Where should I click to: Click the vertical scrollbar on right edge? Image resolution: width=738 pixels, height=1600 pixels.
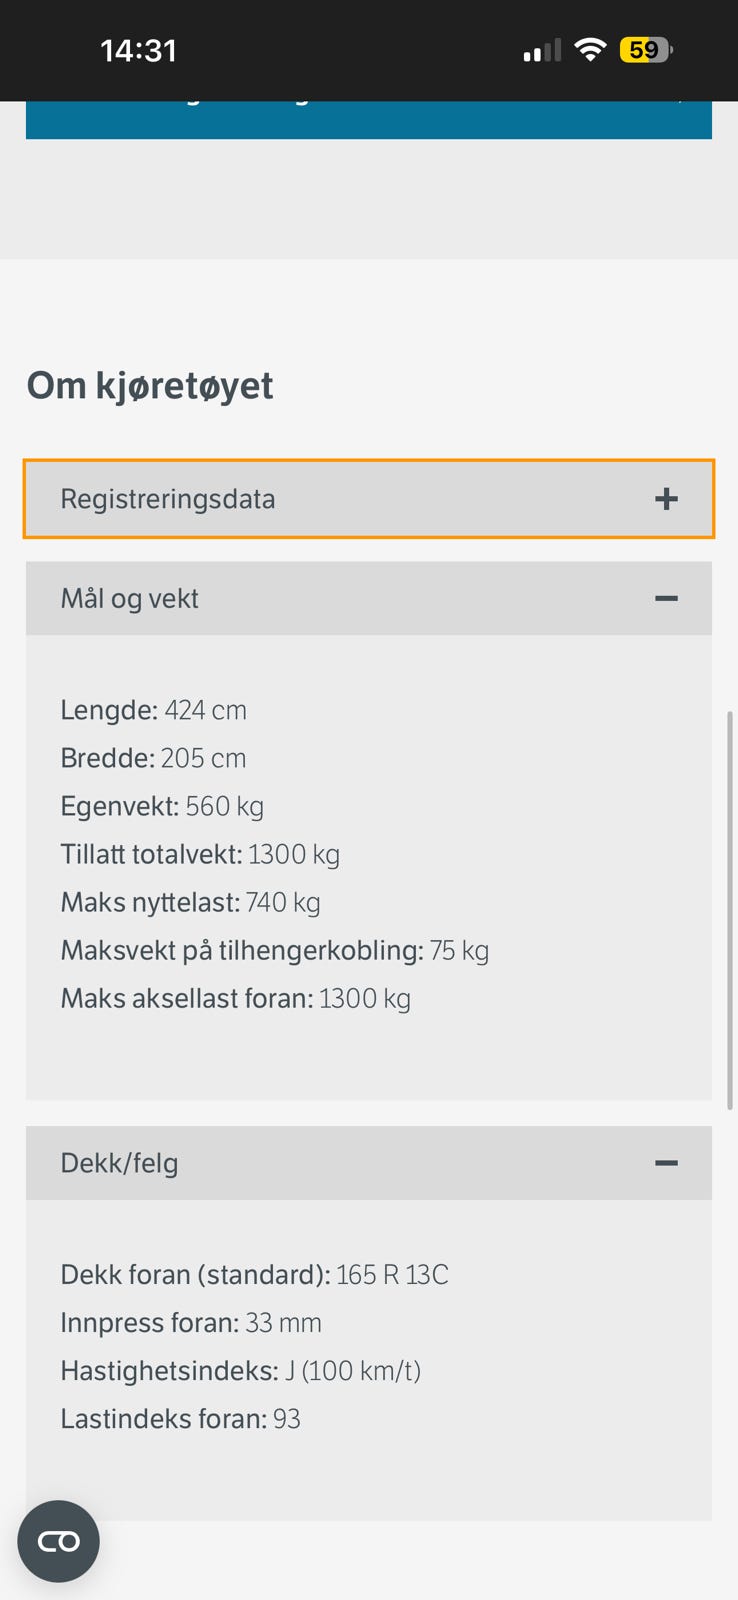point(731,910)
